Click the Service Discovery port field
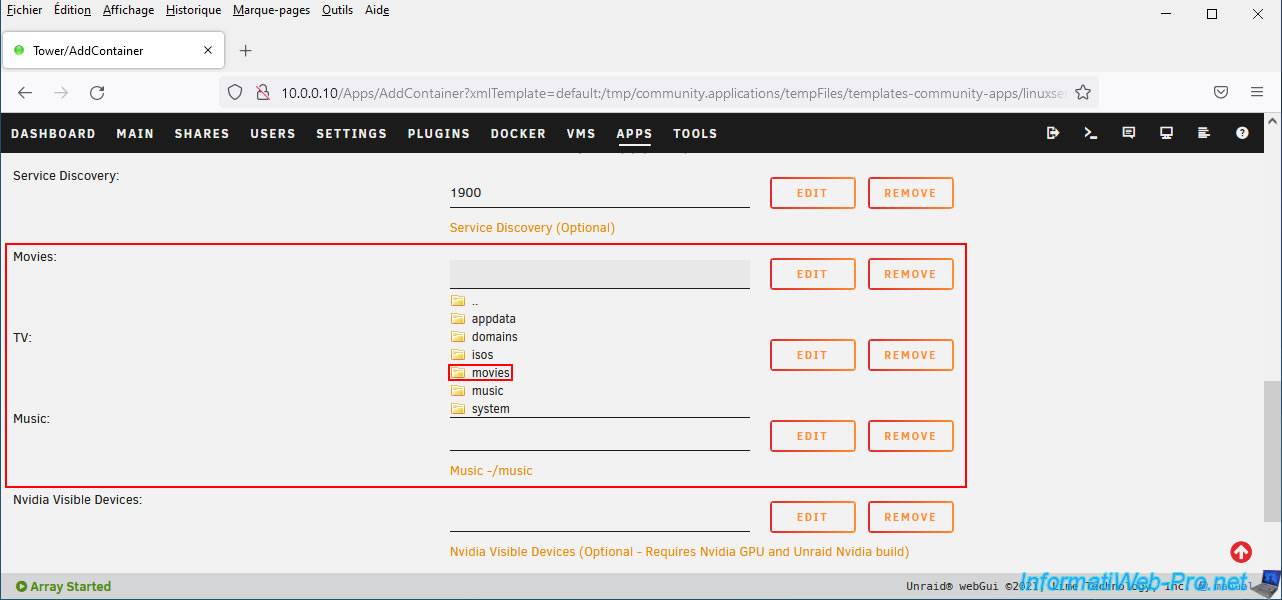Image resolution: width=1282 pixels, height=600 pixels. point(599,193)
